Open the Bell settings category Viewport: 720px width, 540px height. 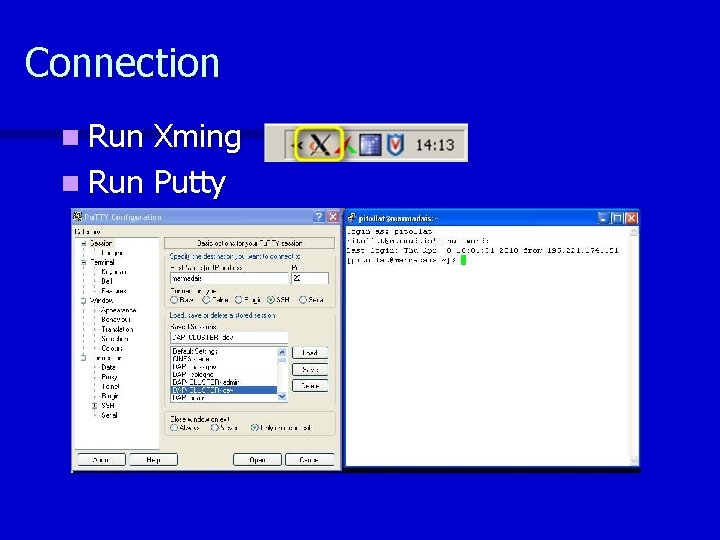coord(107,281)
